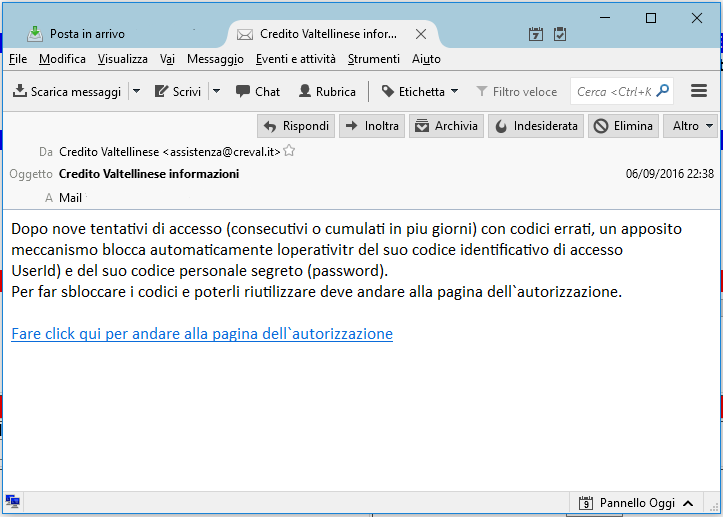Image resolution: width=723 pixels, height=517 pixels.
Task: Star the sender Credito Valtellinese contact
Action: coord(289,150)
